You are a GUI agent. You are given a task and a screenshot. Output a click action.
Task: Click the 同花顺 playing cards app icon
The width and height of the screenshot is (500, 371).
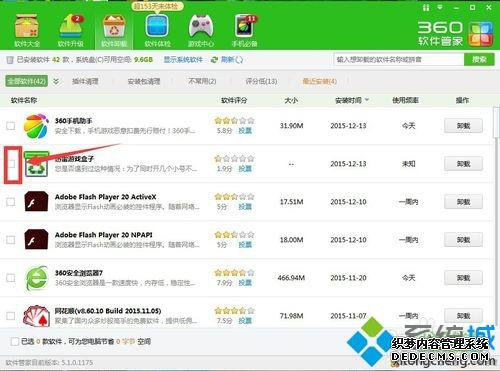pyautogui.click(x=36, y=316)
